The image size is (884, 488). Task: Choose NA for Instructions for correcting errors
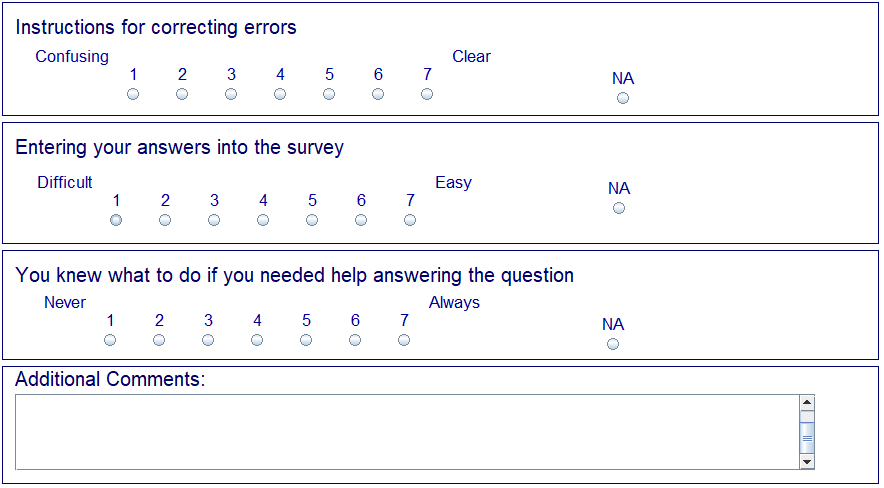[623, 98]
